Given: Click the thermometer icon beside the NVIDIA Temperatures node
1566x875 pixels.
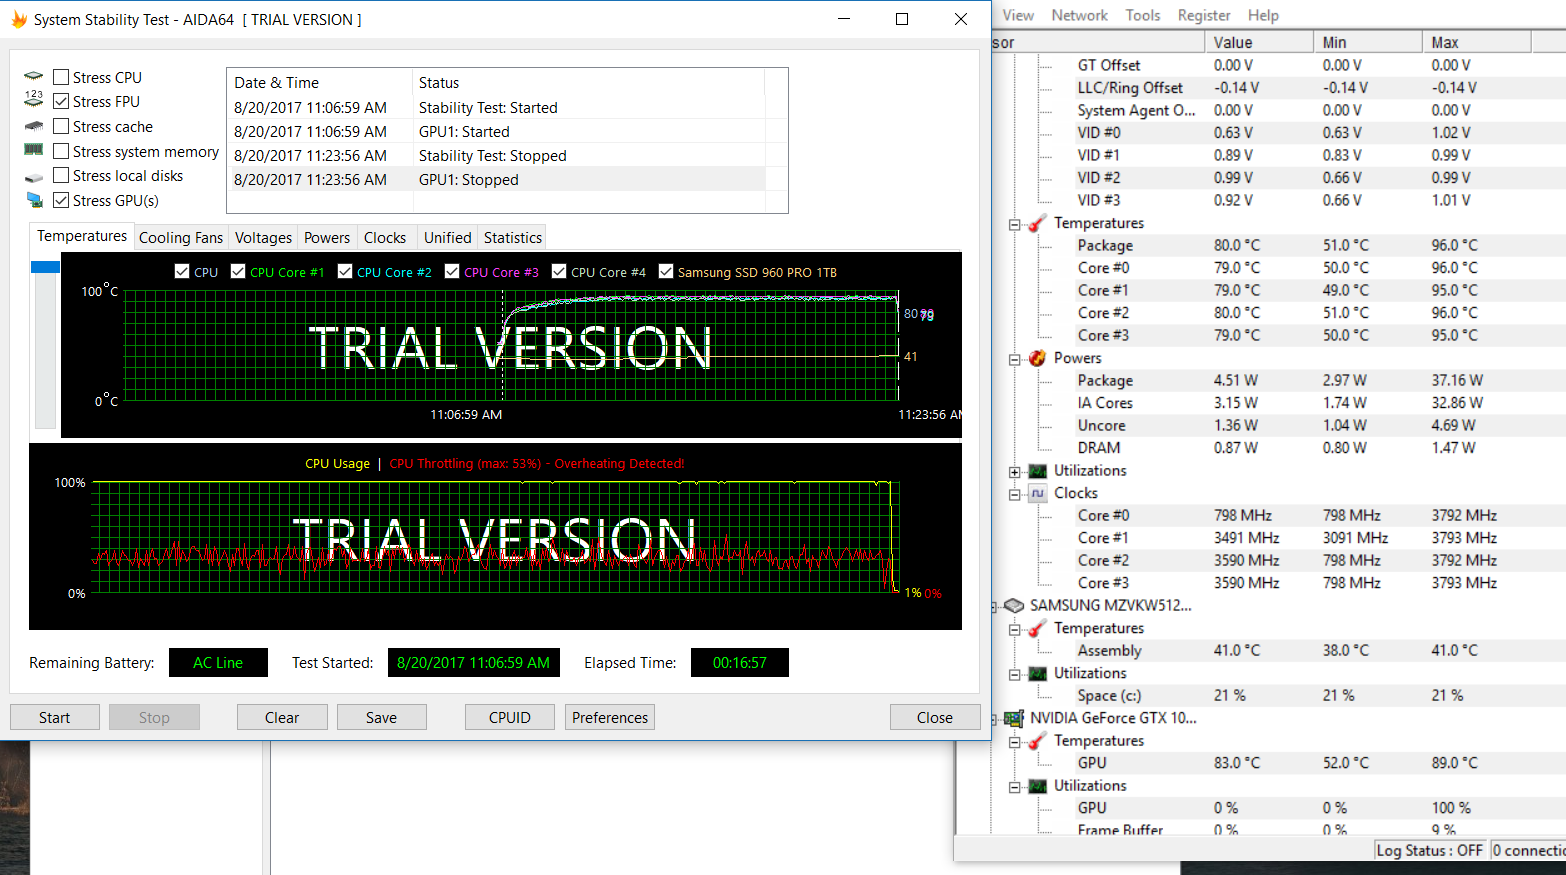Looking at the screenshot, I should (1038, 741).
